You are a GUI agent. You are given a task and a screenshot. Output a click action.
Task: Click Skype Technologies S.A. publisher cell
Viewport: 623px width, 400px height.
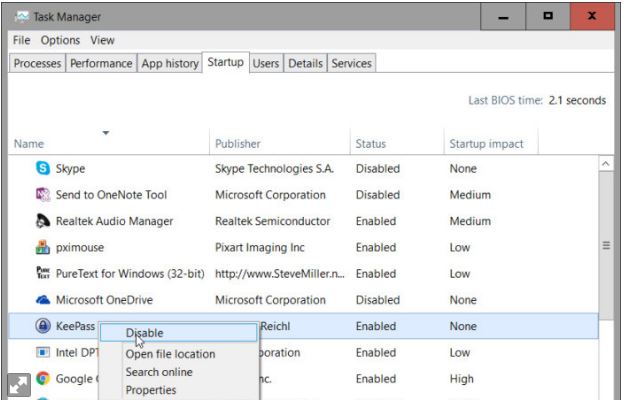point(274,168)
